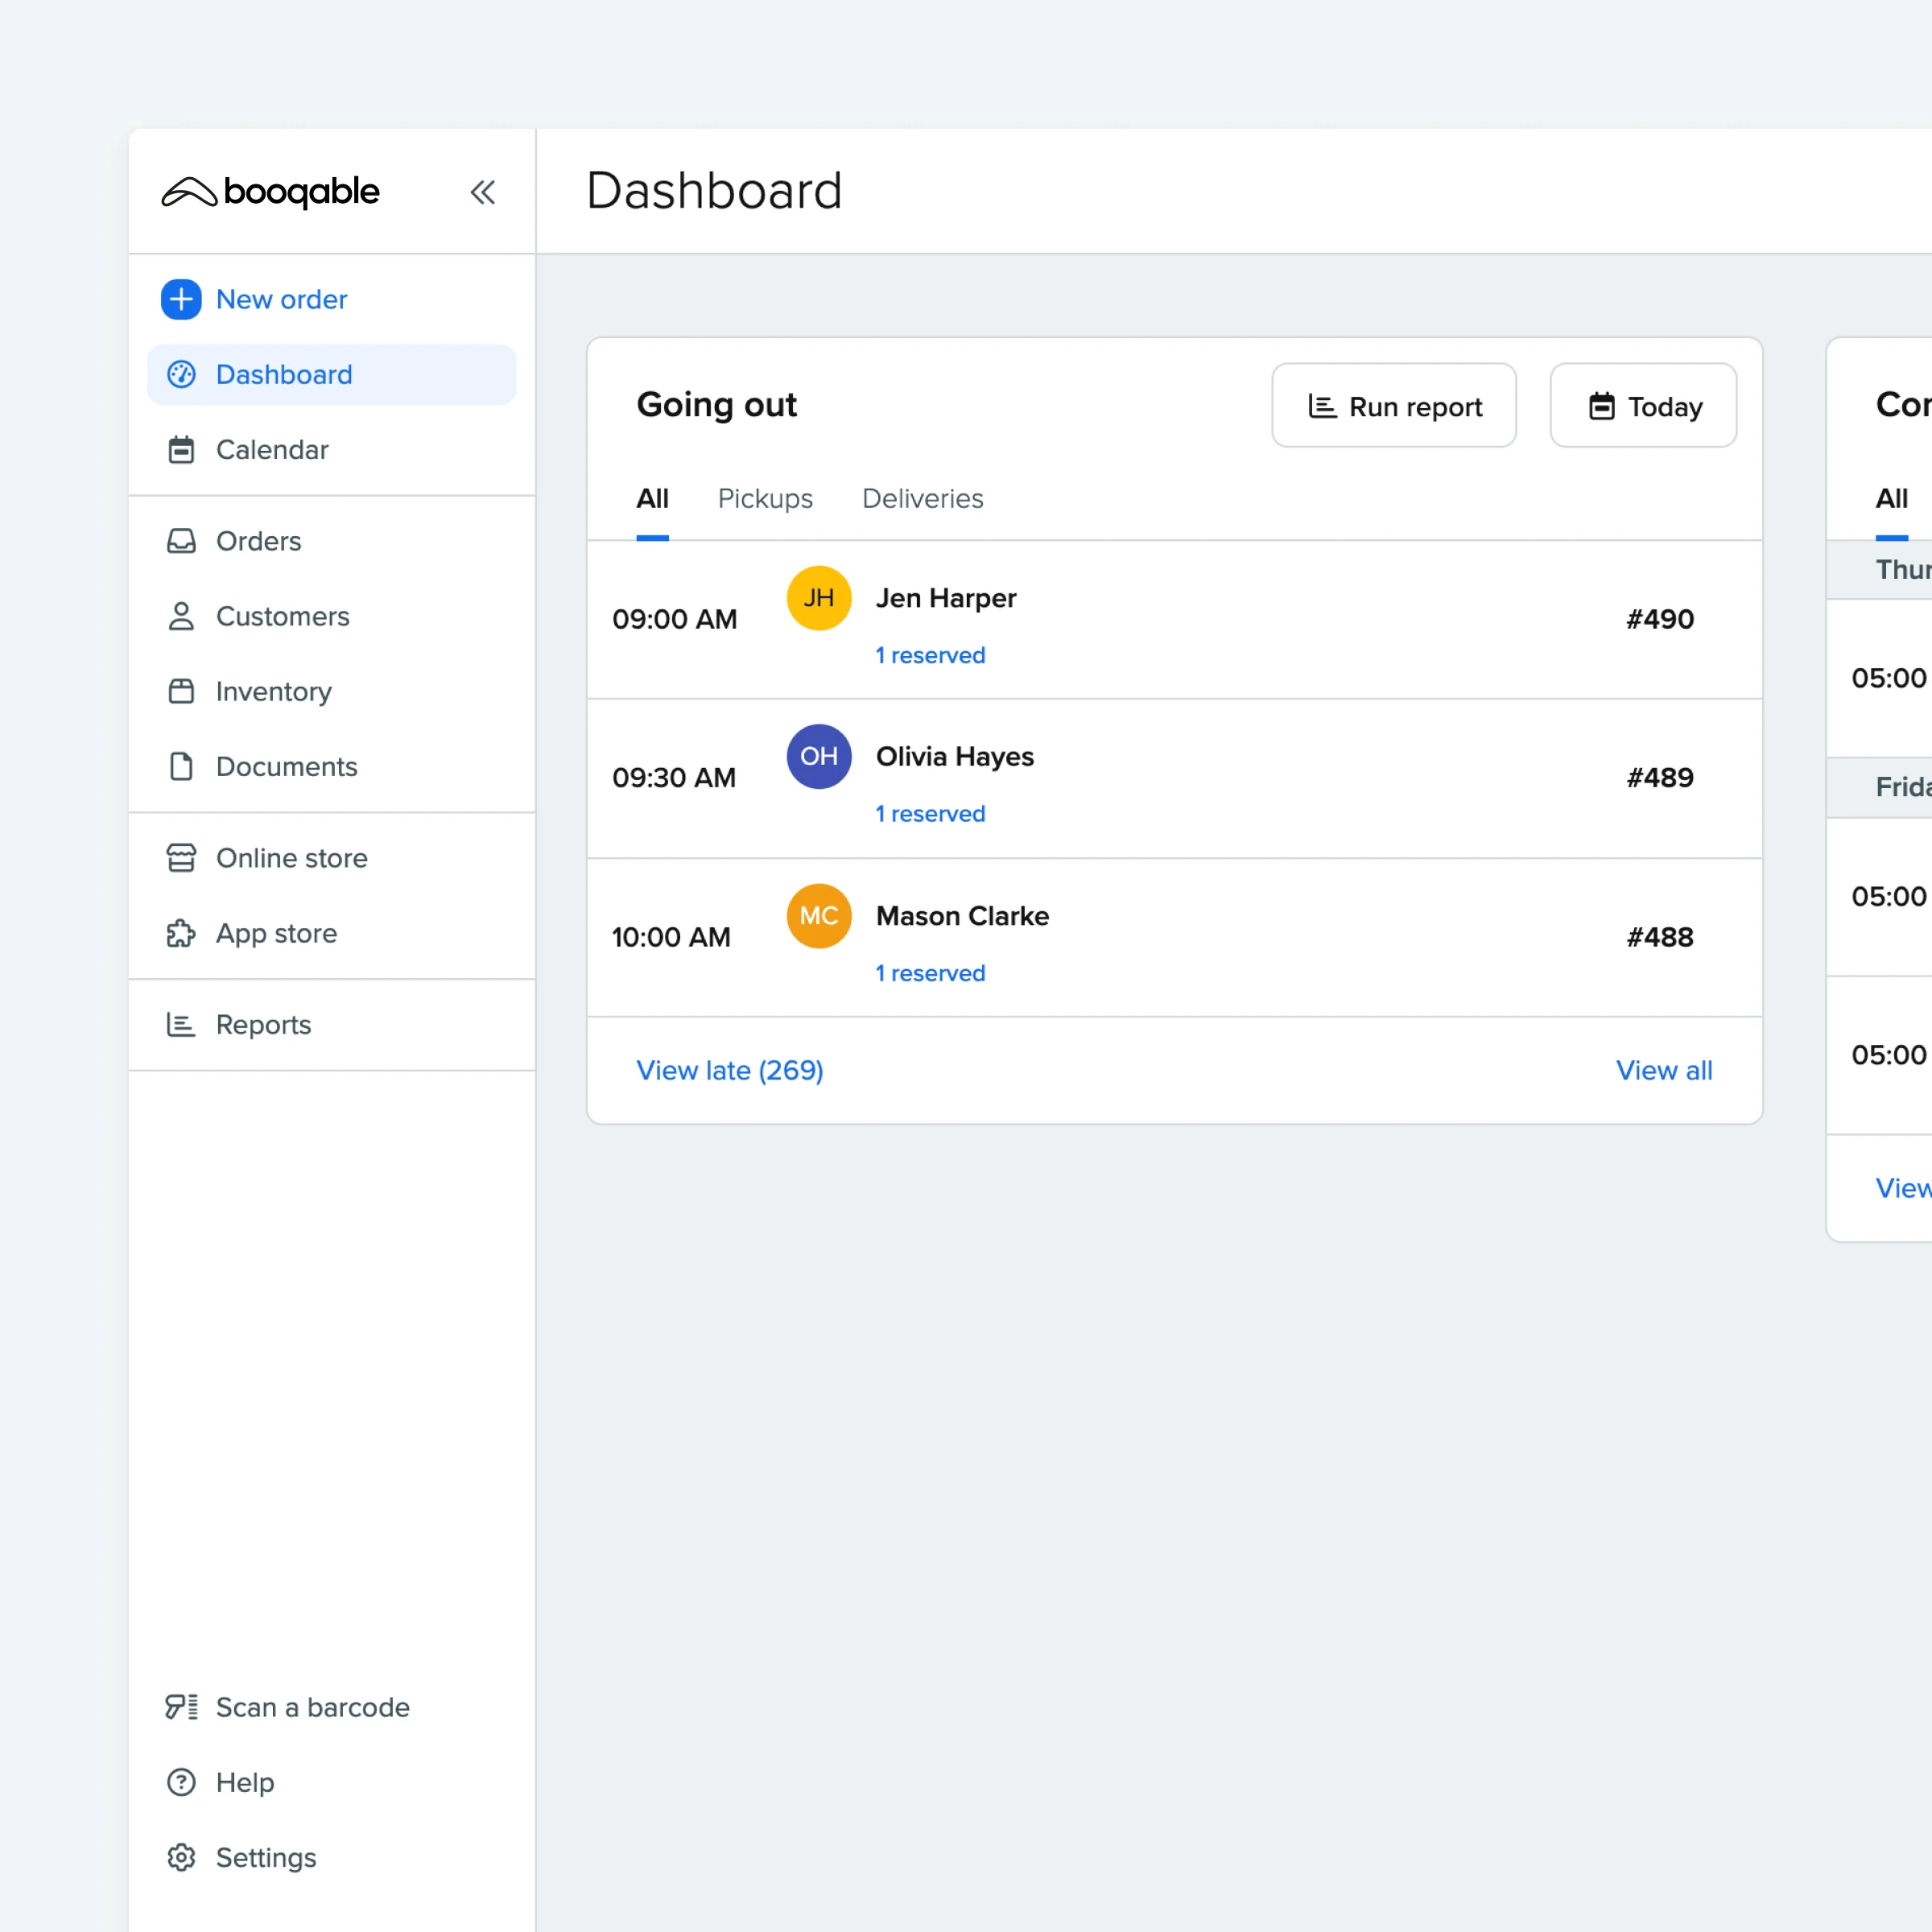Viewport: 1932px width, 1932px height.
Task: Click the Run report button
Action: [x=1393, y=406]
